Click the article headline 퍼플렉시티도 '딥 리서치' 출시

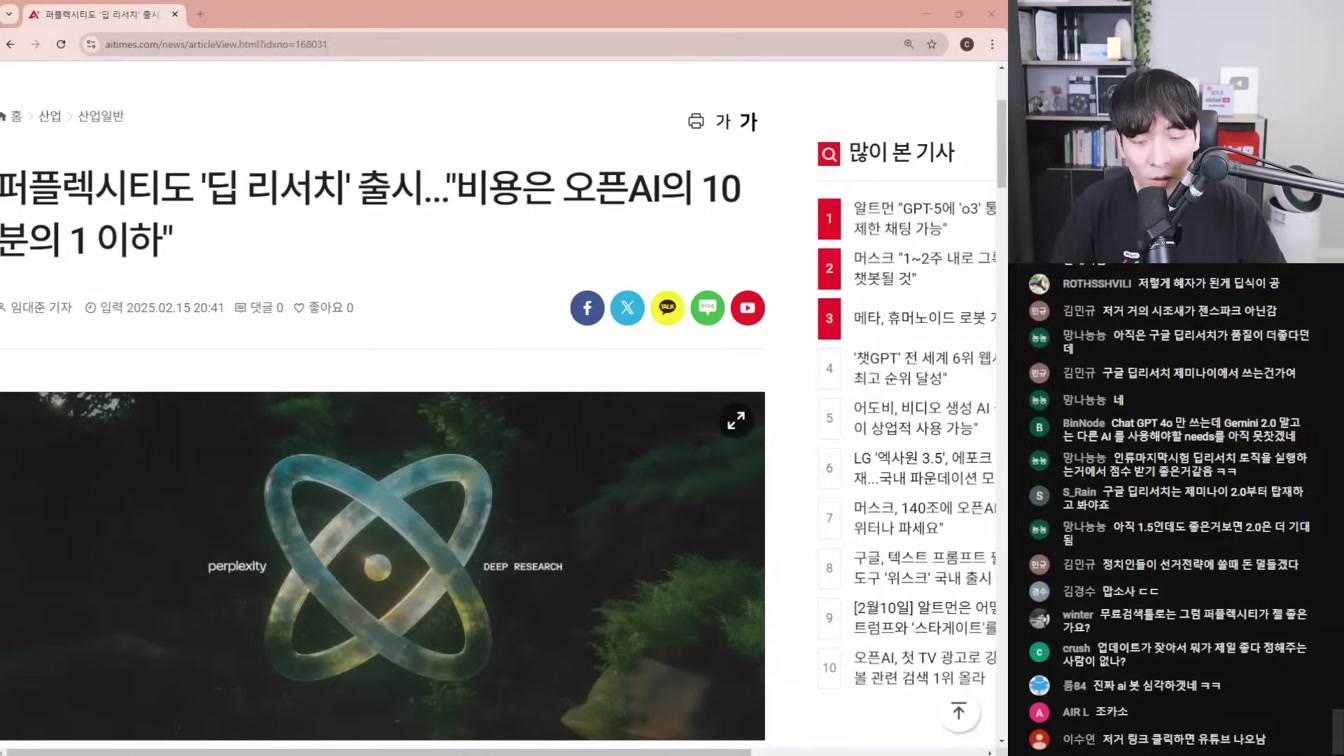tap(370, 214)
